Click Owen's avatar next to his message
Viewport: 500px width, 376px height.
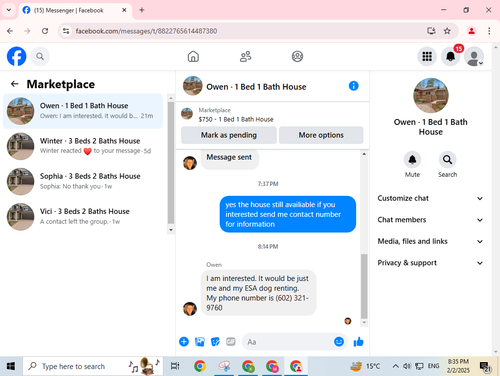tap(190, 309)
